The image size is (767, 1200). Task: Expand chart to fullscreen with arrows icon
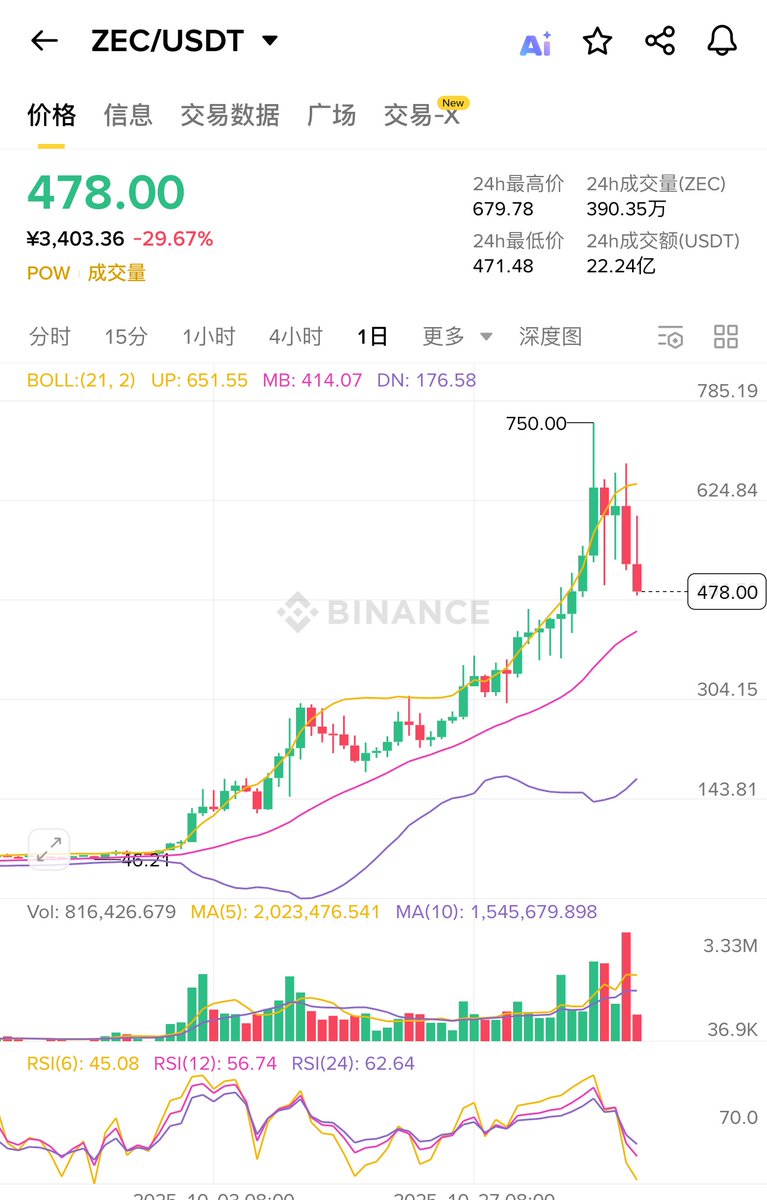click(x=48, y=849)
